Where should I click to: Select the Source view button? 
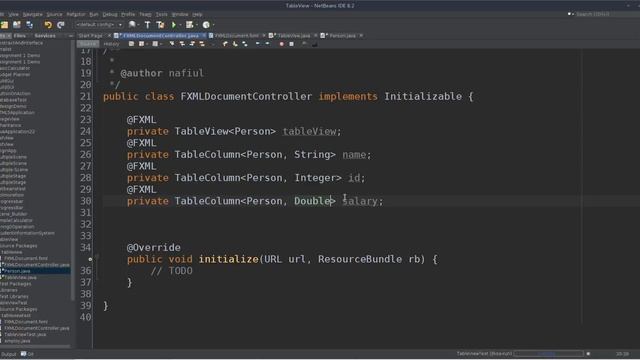88,44
